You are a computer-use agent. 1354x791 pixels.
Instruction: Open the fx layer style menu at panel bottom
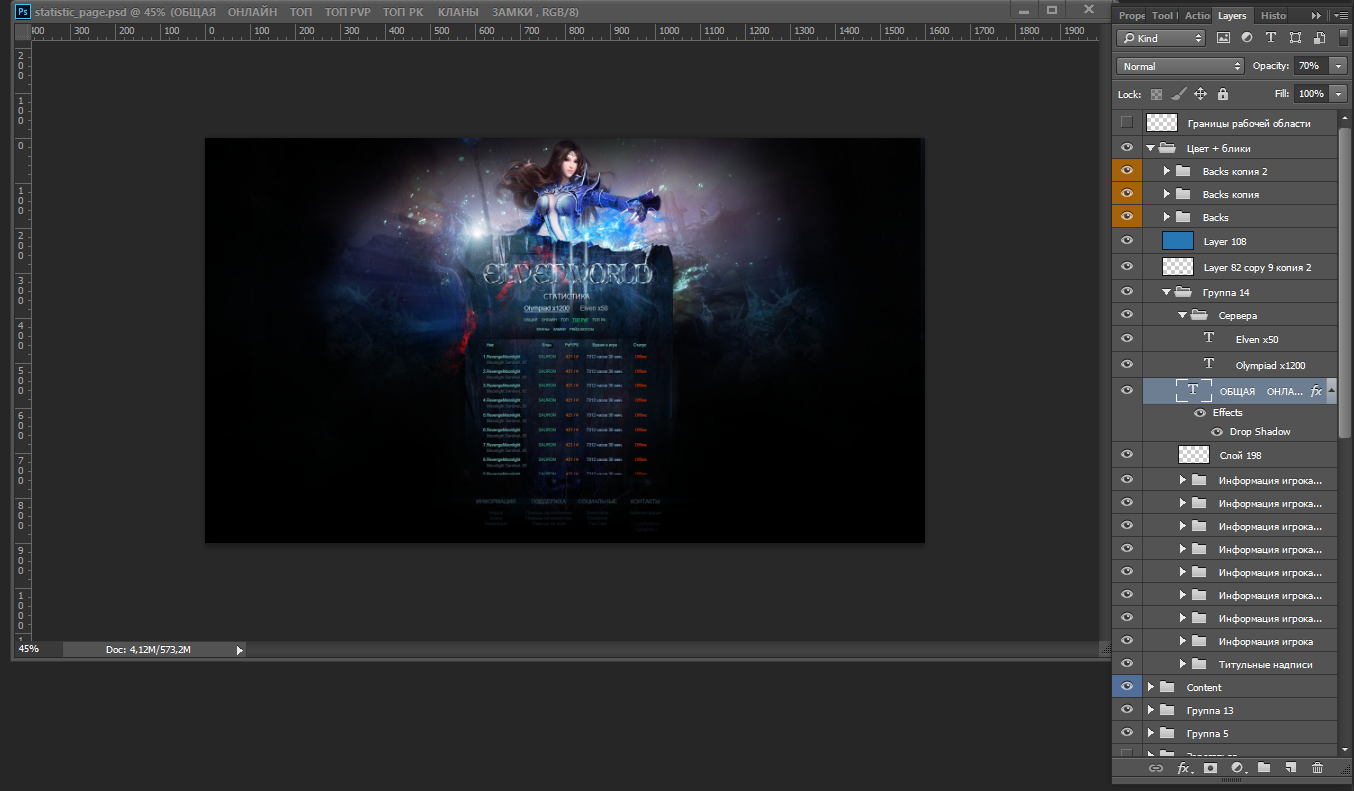(1184, 768)
